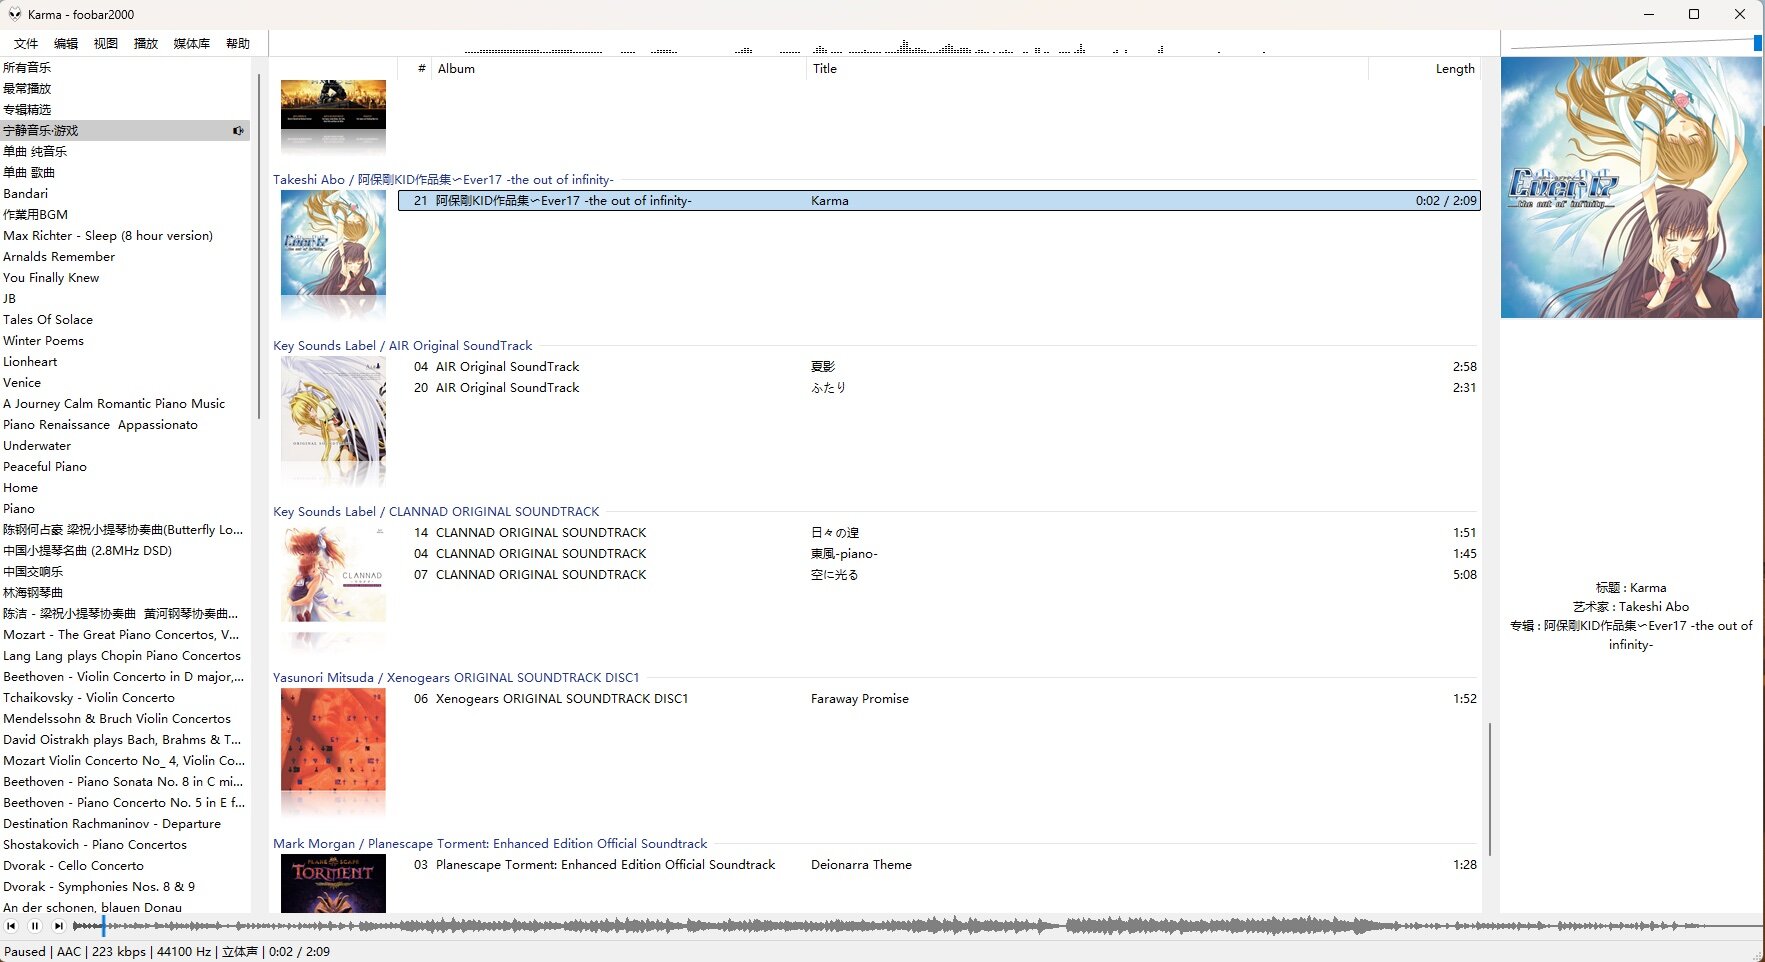Open the 单曲 纯音乐 playlist
Screen dimensions: 1765x962
point(125,151)
